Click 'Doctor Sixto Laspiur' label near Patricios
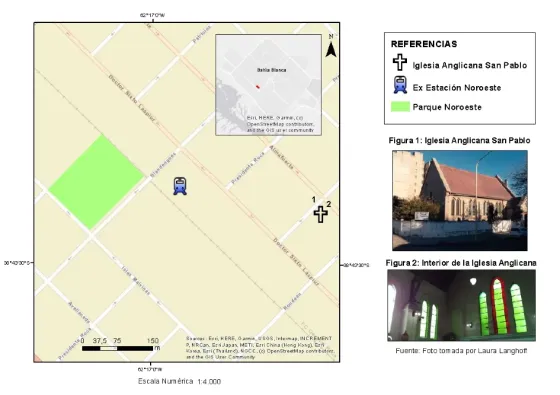This screenshot has width=560, height=395. click(x=132, y=98)
